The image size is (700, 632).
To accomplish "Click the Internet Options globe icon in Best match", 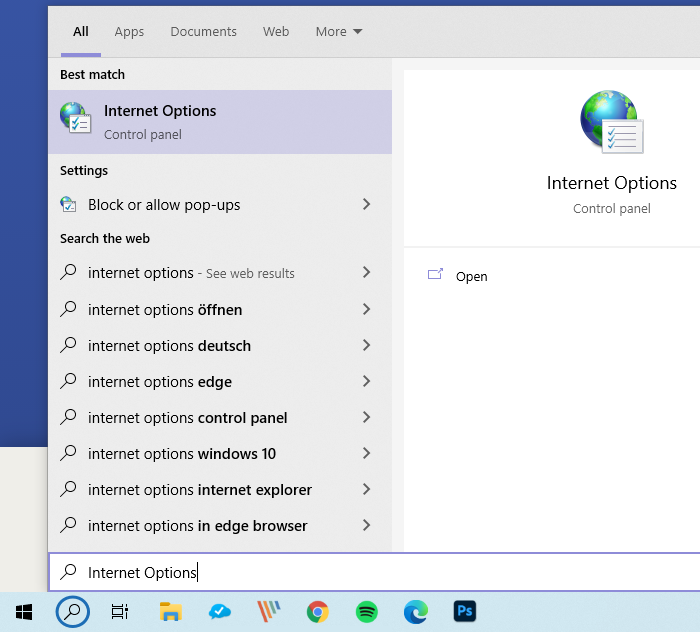I will click(x=75, y=118).
